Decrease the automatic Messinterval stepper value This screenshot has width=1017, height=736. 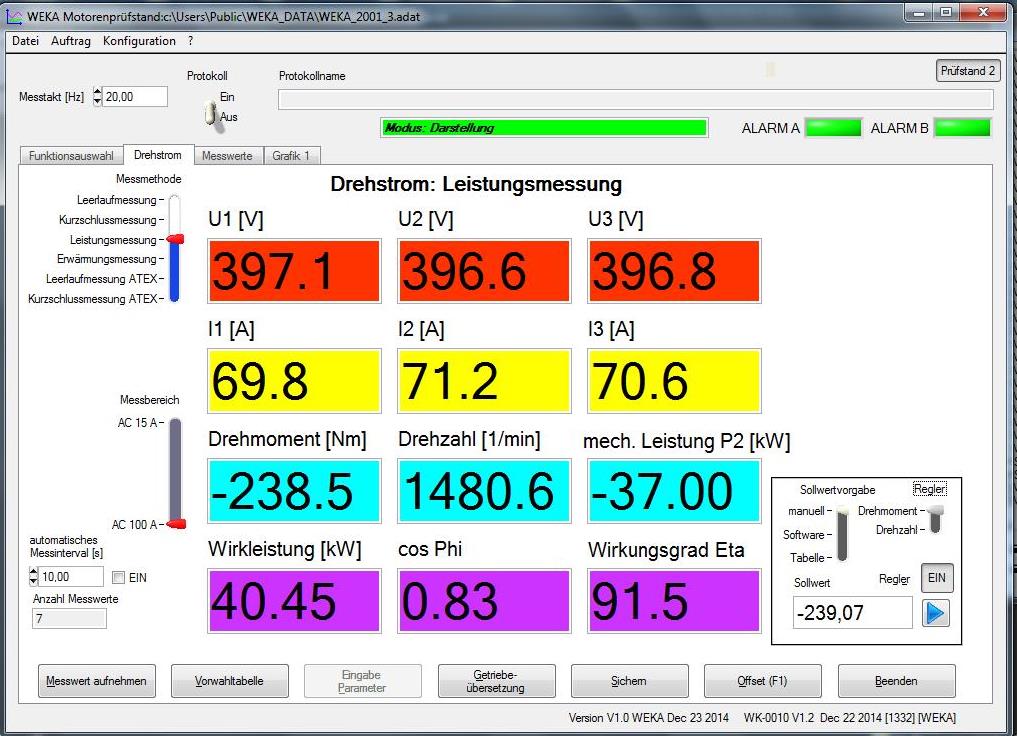(35, 582)
